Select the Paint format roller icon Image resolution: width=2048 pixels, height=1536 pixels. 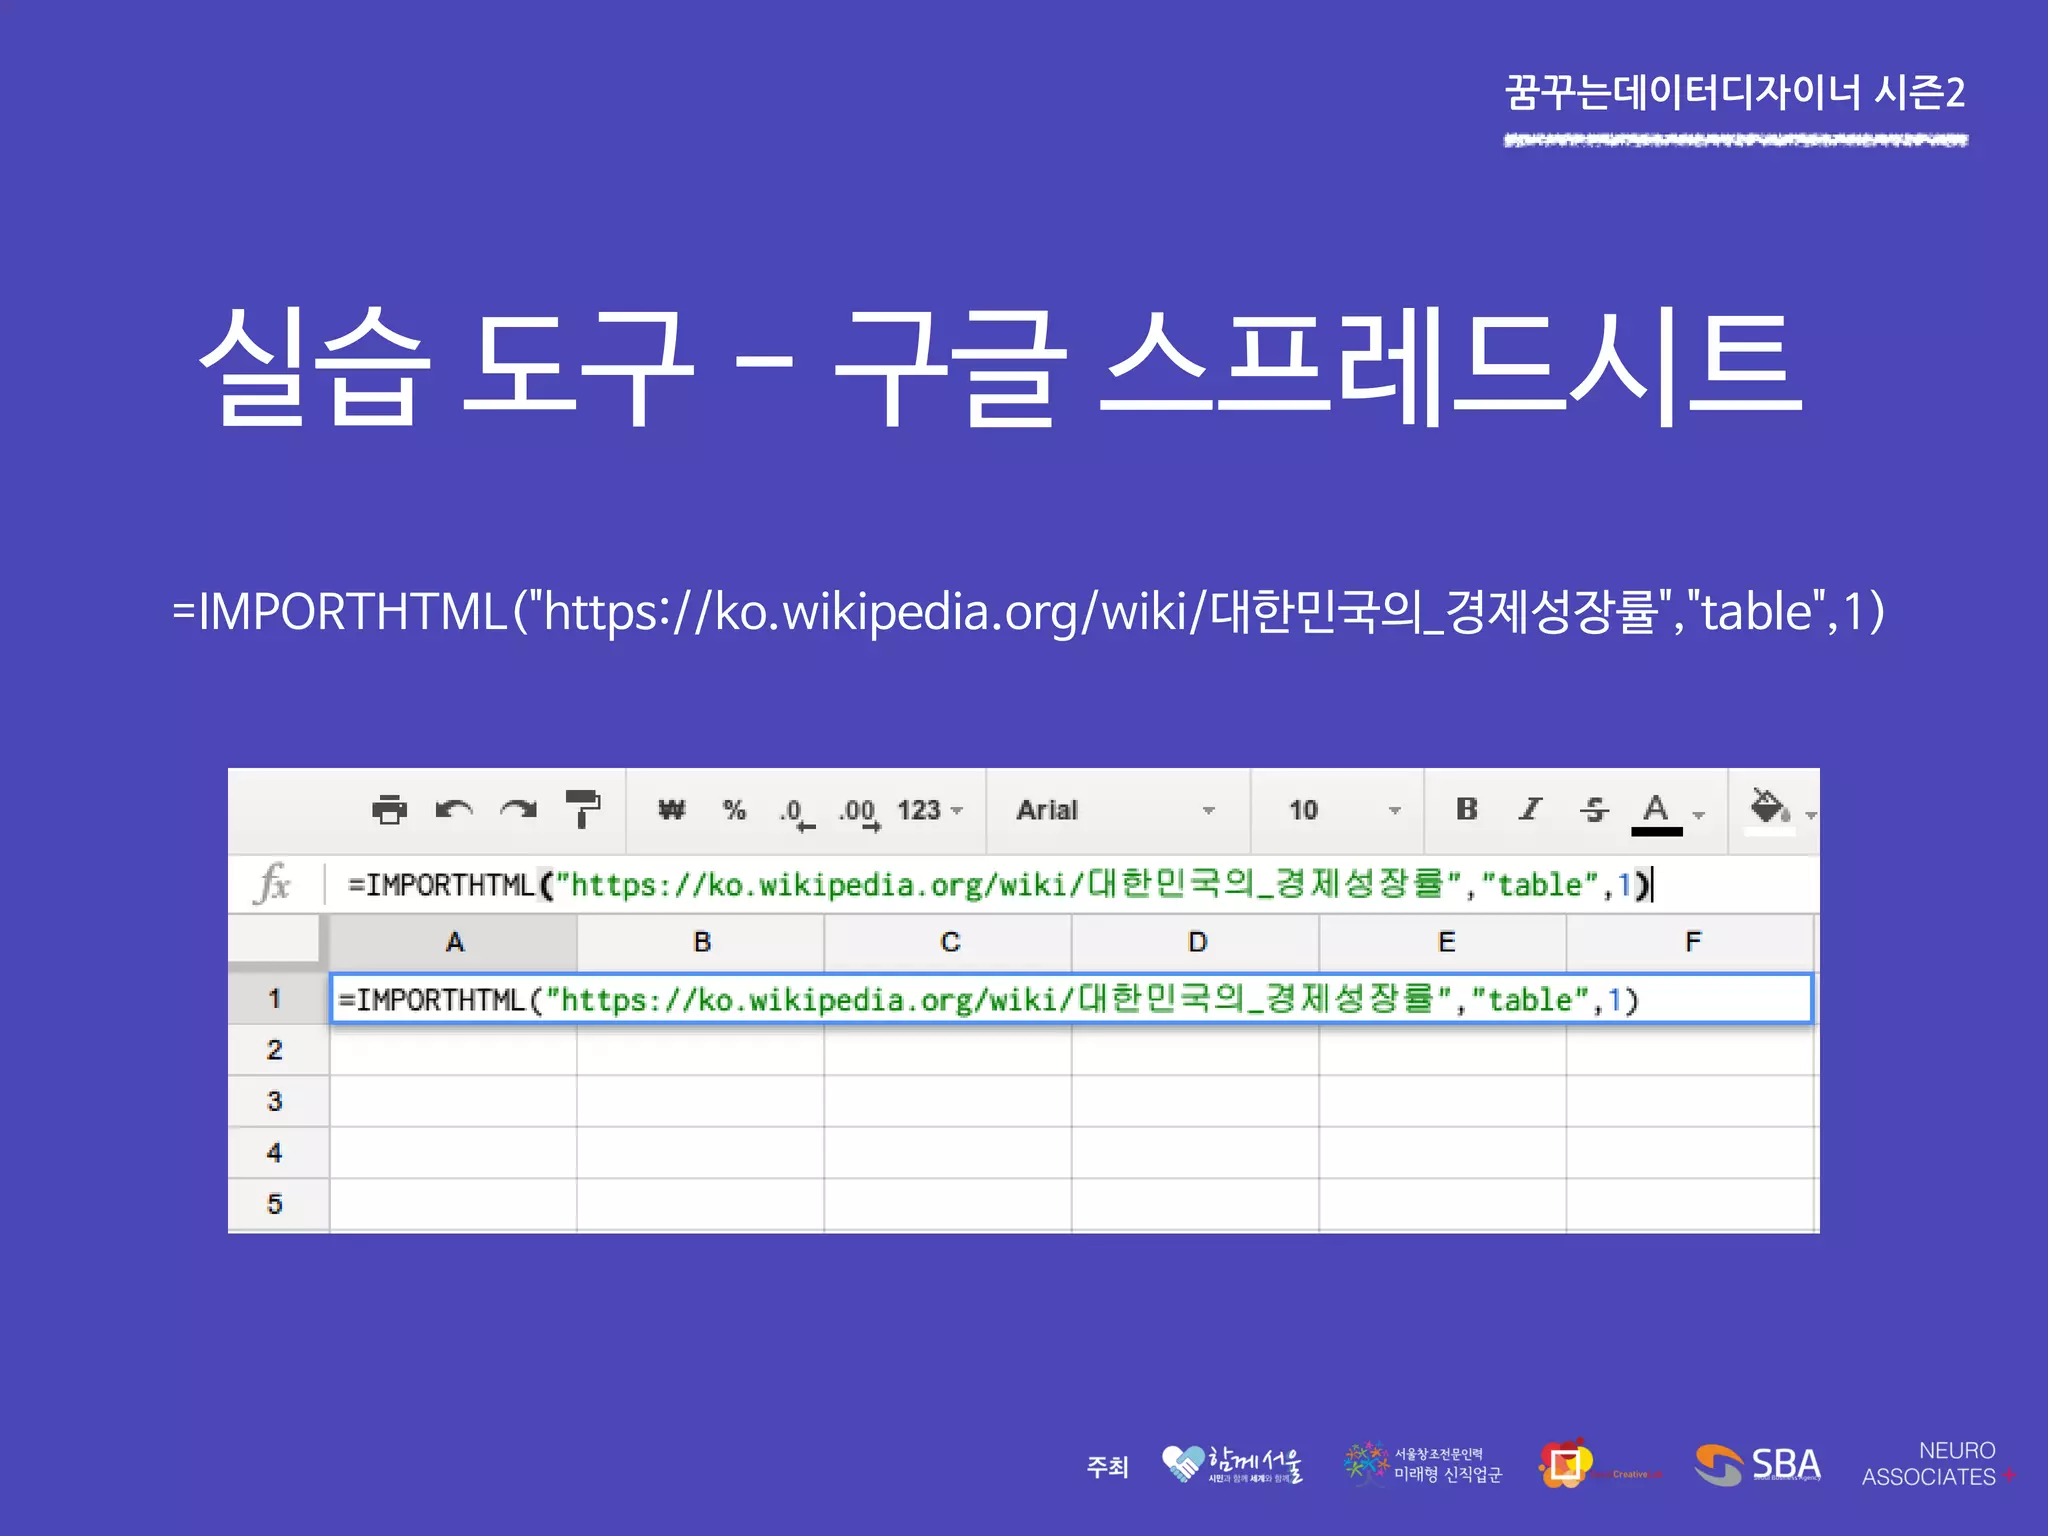(583, 808)
